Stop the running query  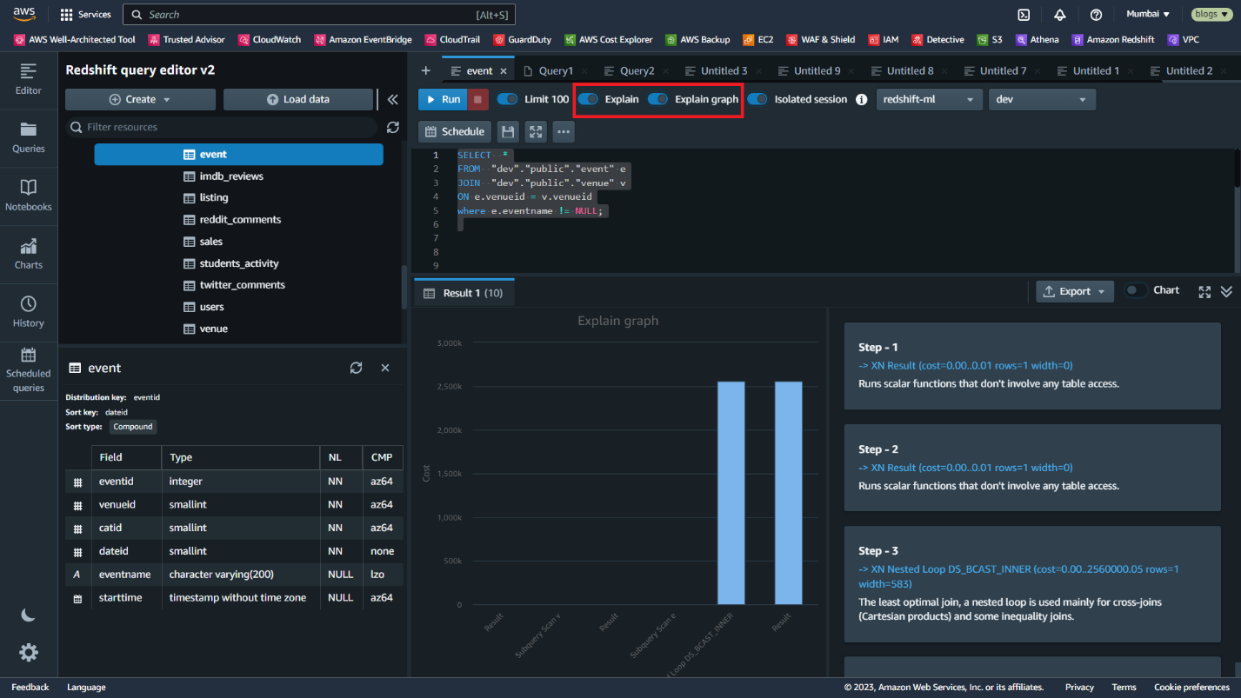click(479, 99)
